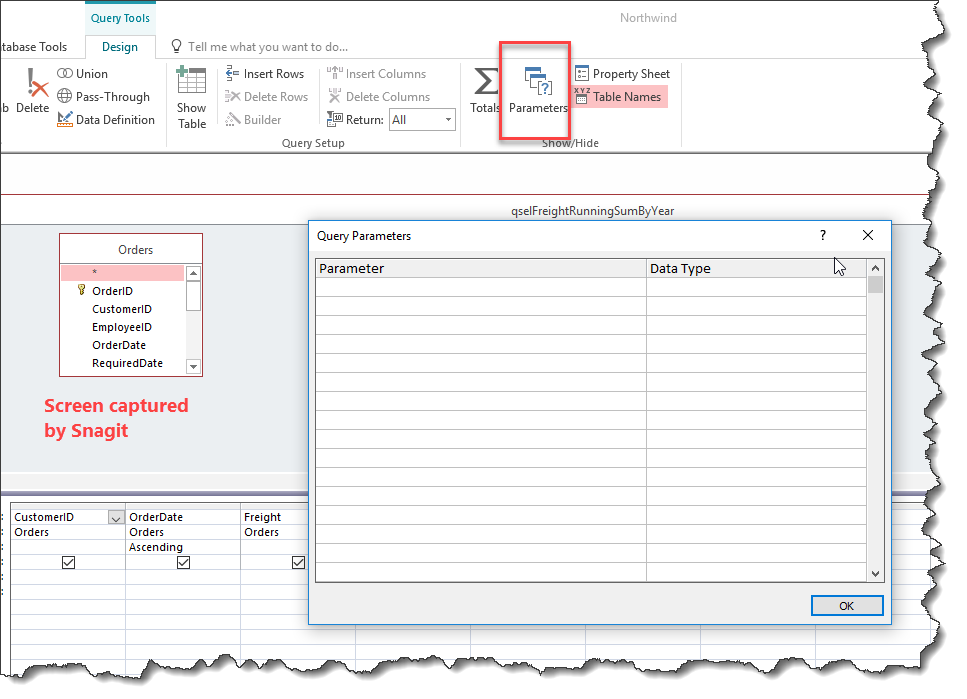Viewport: 967px width, 699px height.
Task: Select OrderDate in the Orders field list
Action: pos(119,345)
